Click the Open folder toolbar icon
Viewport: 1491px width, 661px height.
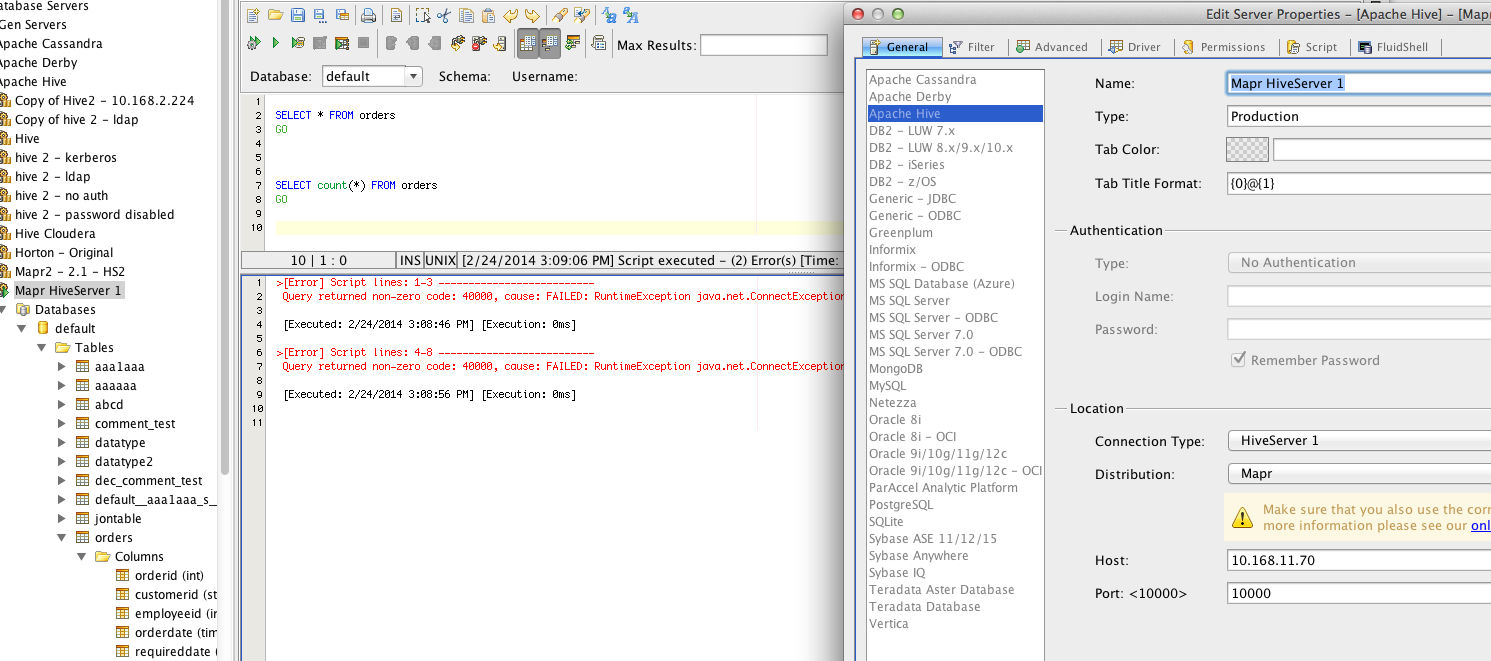[x=275, y=16]
